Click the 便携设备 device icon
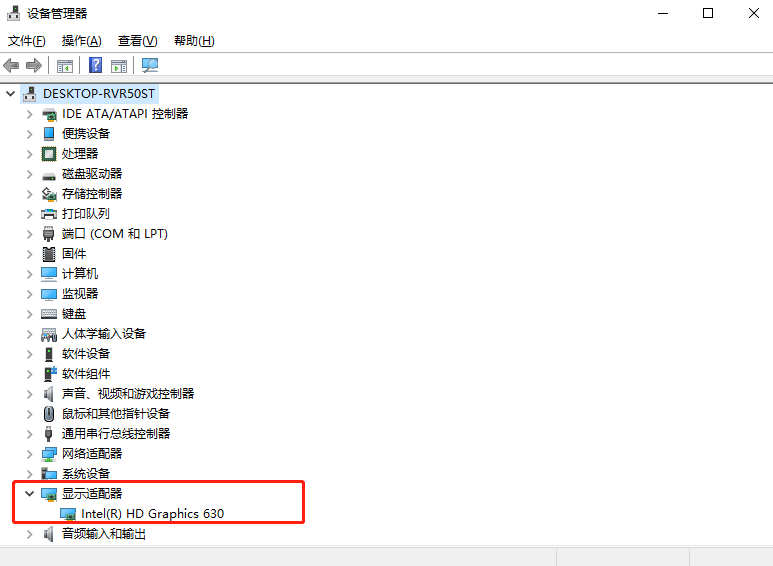Screen dimensions: 773x566 point(49,134)
